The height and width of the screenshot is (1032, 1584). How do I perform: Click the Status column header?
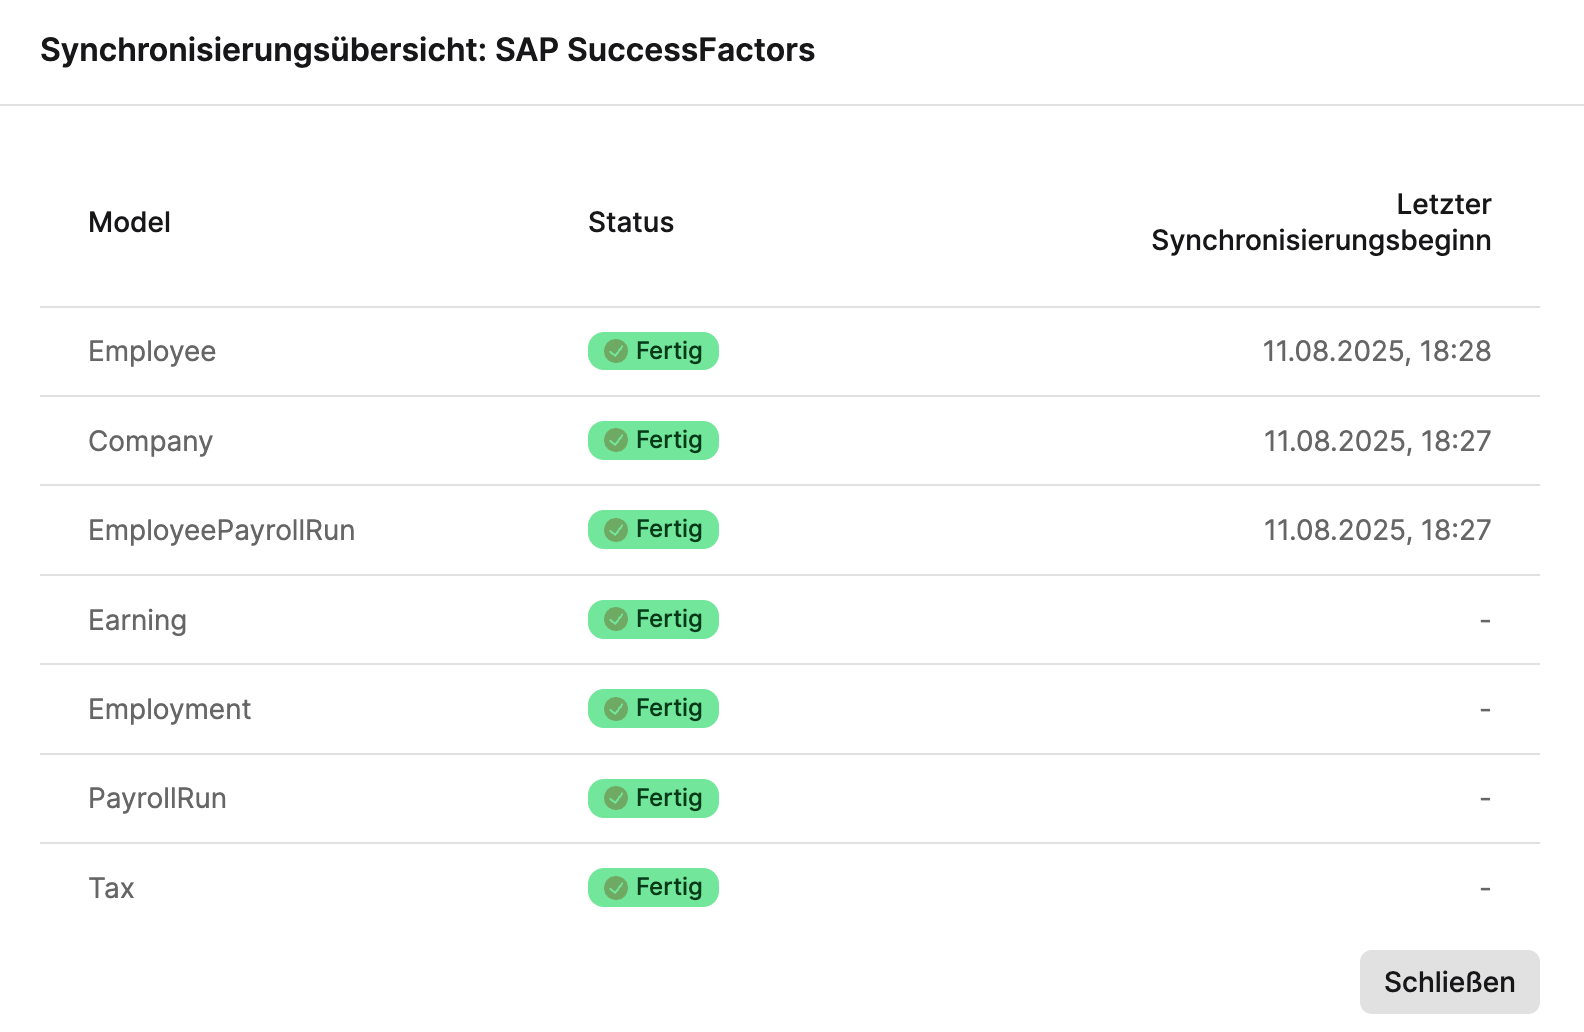[x=631, y=222]
